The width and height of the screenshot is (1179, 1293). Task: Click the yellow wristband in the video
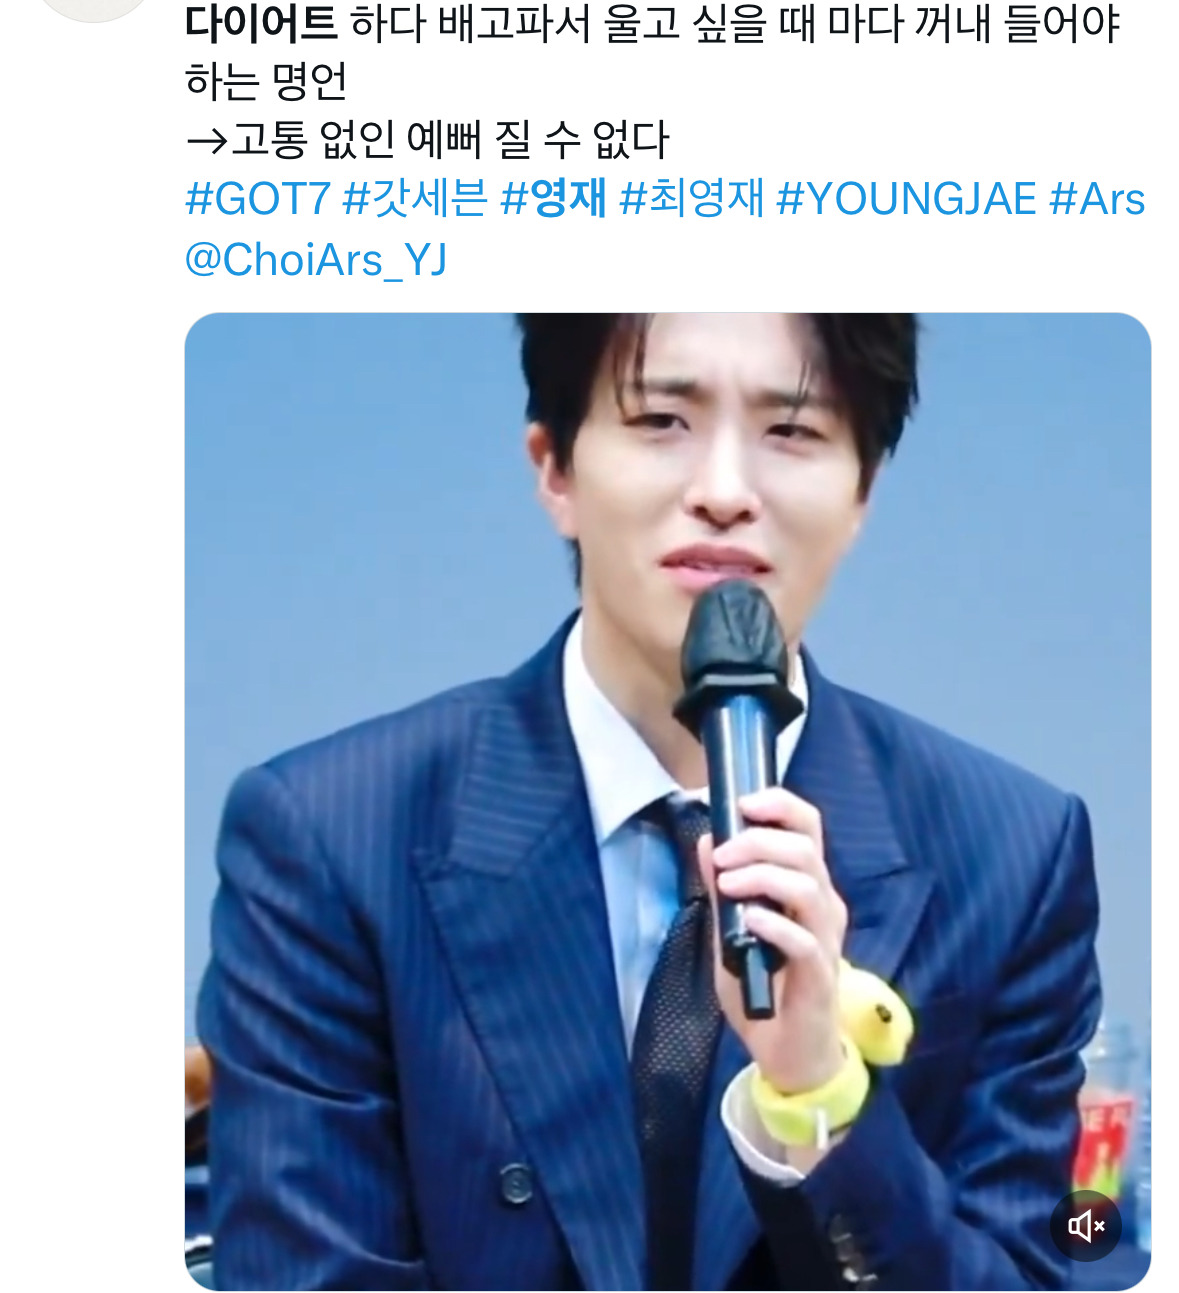click(x=806, y=1102)
